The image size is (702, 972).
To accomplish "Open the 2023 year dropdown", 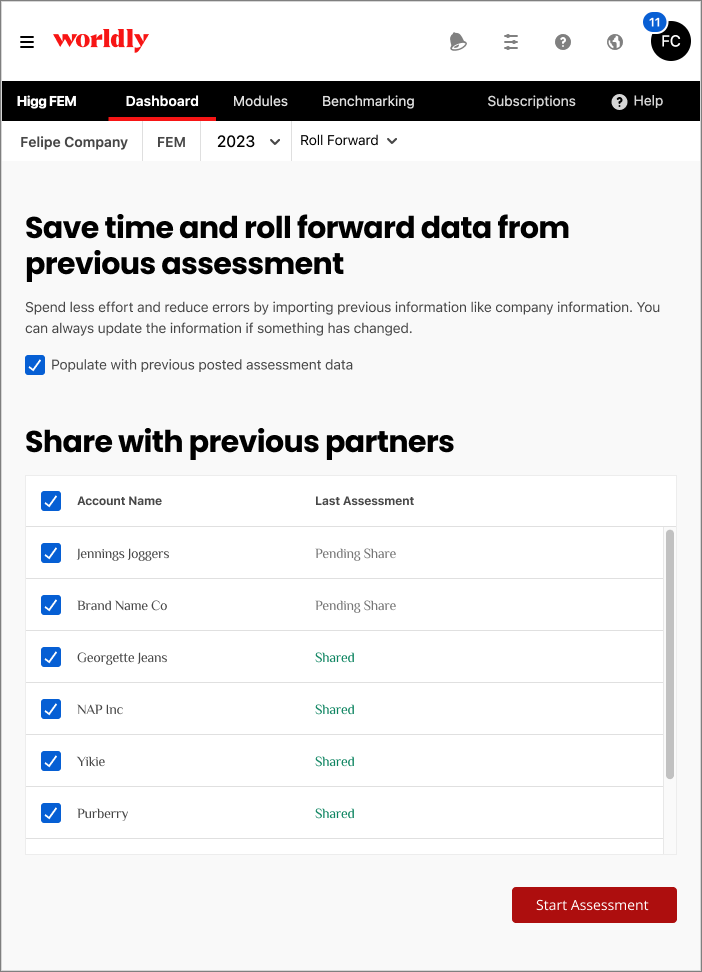I will point(248,142).
